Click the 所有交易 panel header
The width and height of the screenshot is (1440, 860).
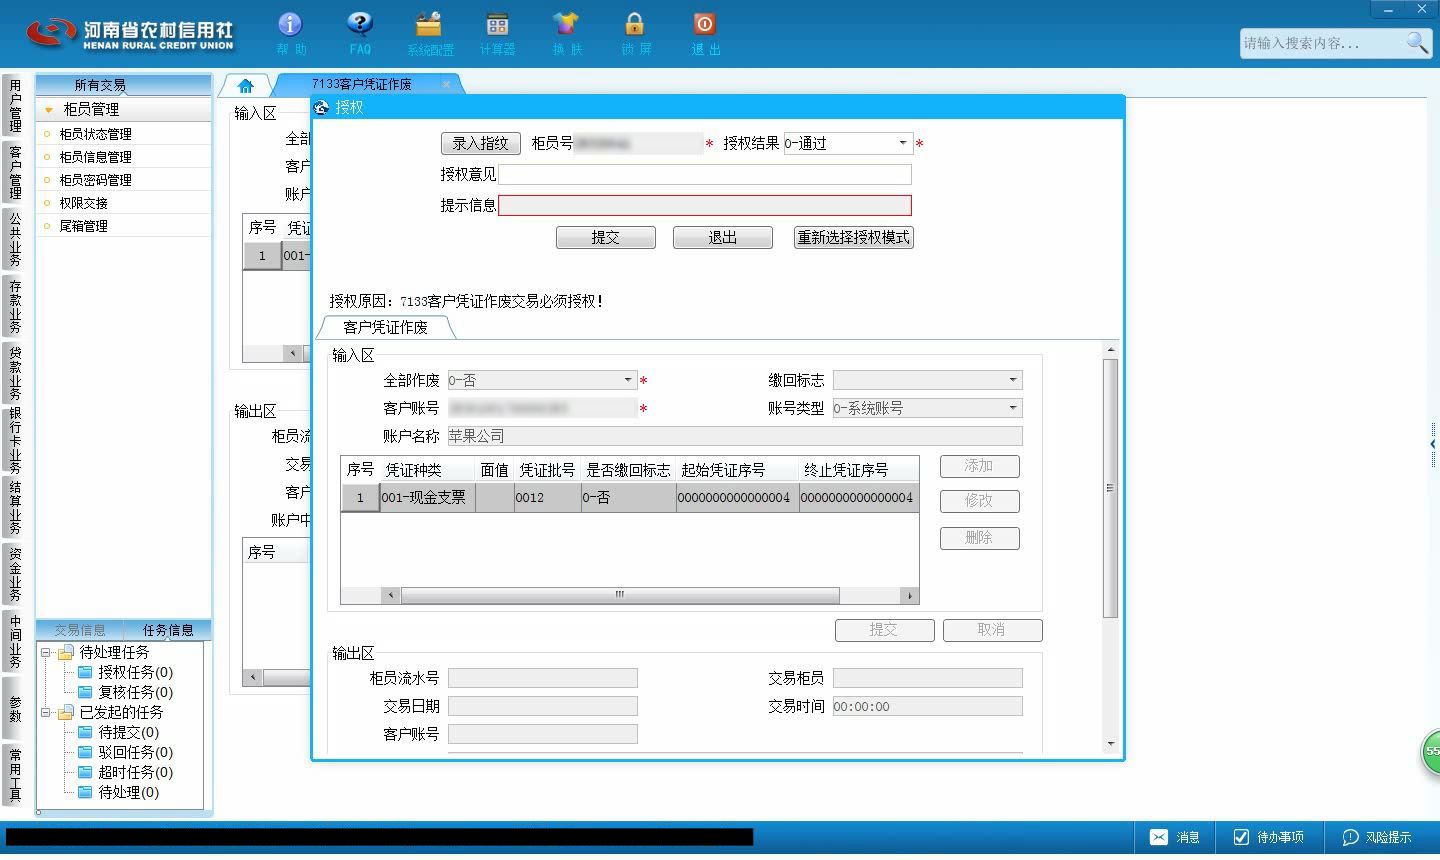point(124,85)
